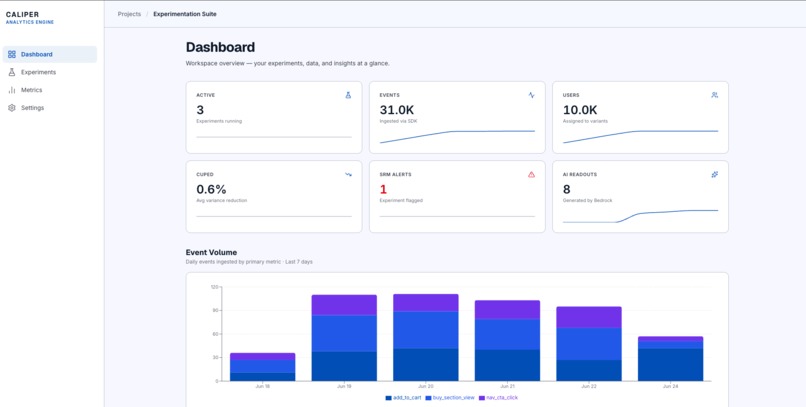Click the pulse icon on Events card
Image resolution: width=806 pixels, height=407 pixels.
tap(531, 95)
